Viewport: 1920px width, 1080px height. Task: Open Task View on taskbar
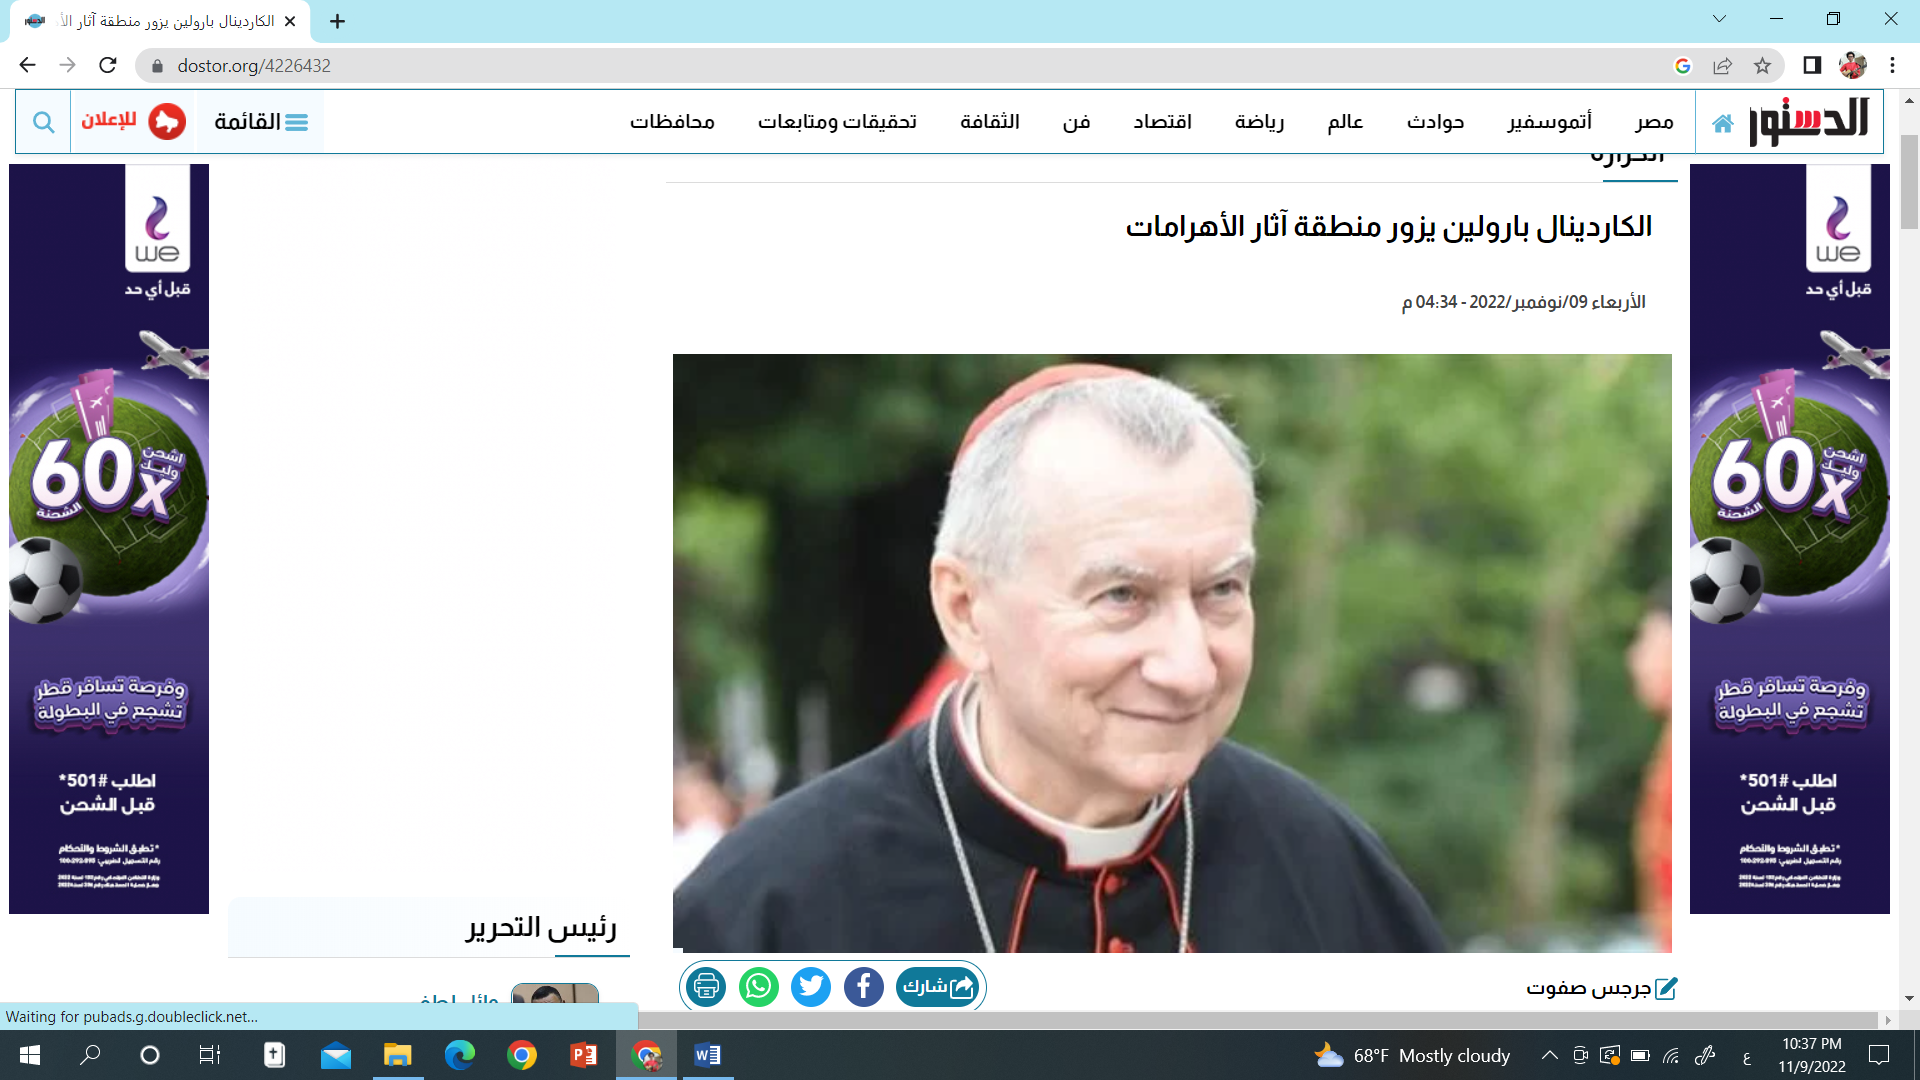pyautogui.click(x=209, y=1055)
